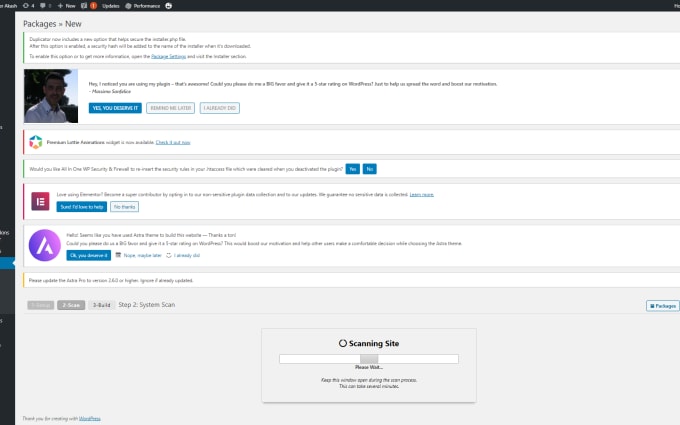Click the Packages breadcrumb title

39,24
